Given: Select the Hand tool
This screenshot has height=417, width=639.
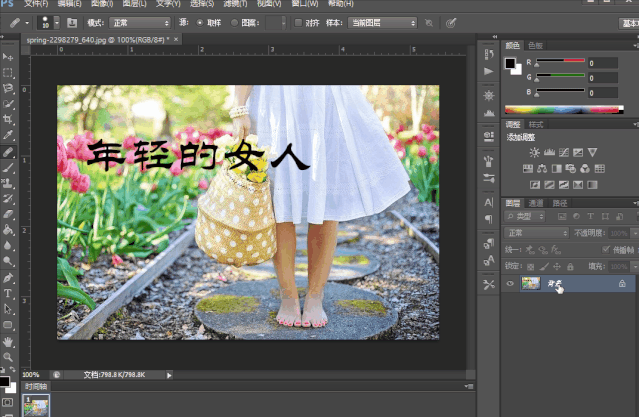Looking at the screenshot, I should pyautogui.click(x=8, y=342).
